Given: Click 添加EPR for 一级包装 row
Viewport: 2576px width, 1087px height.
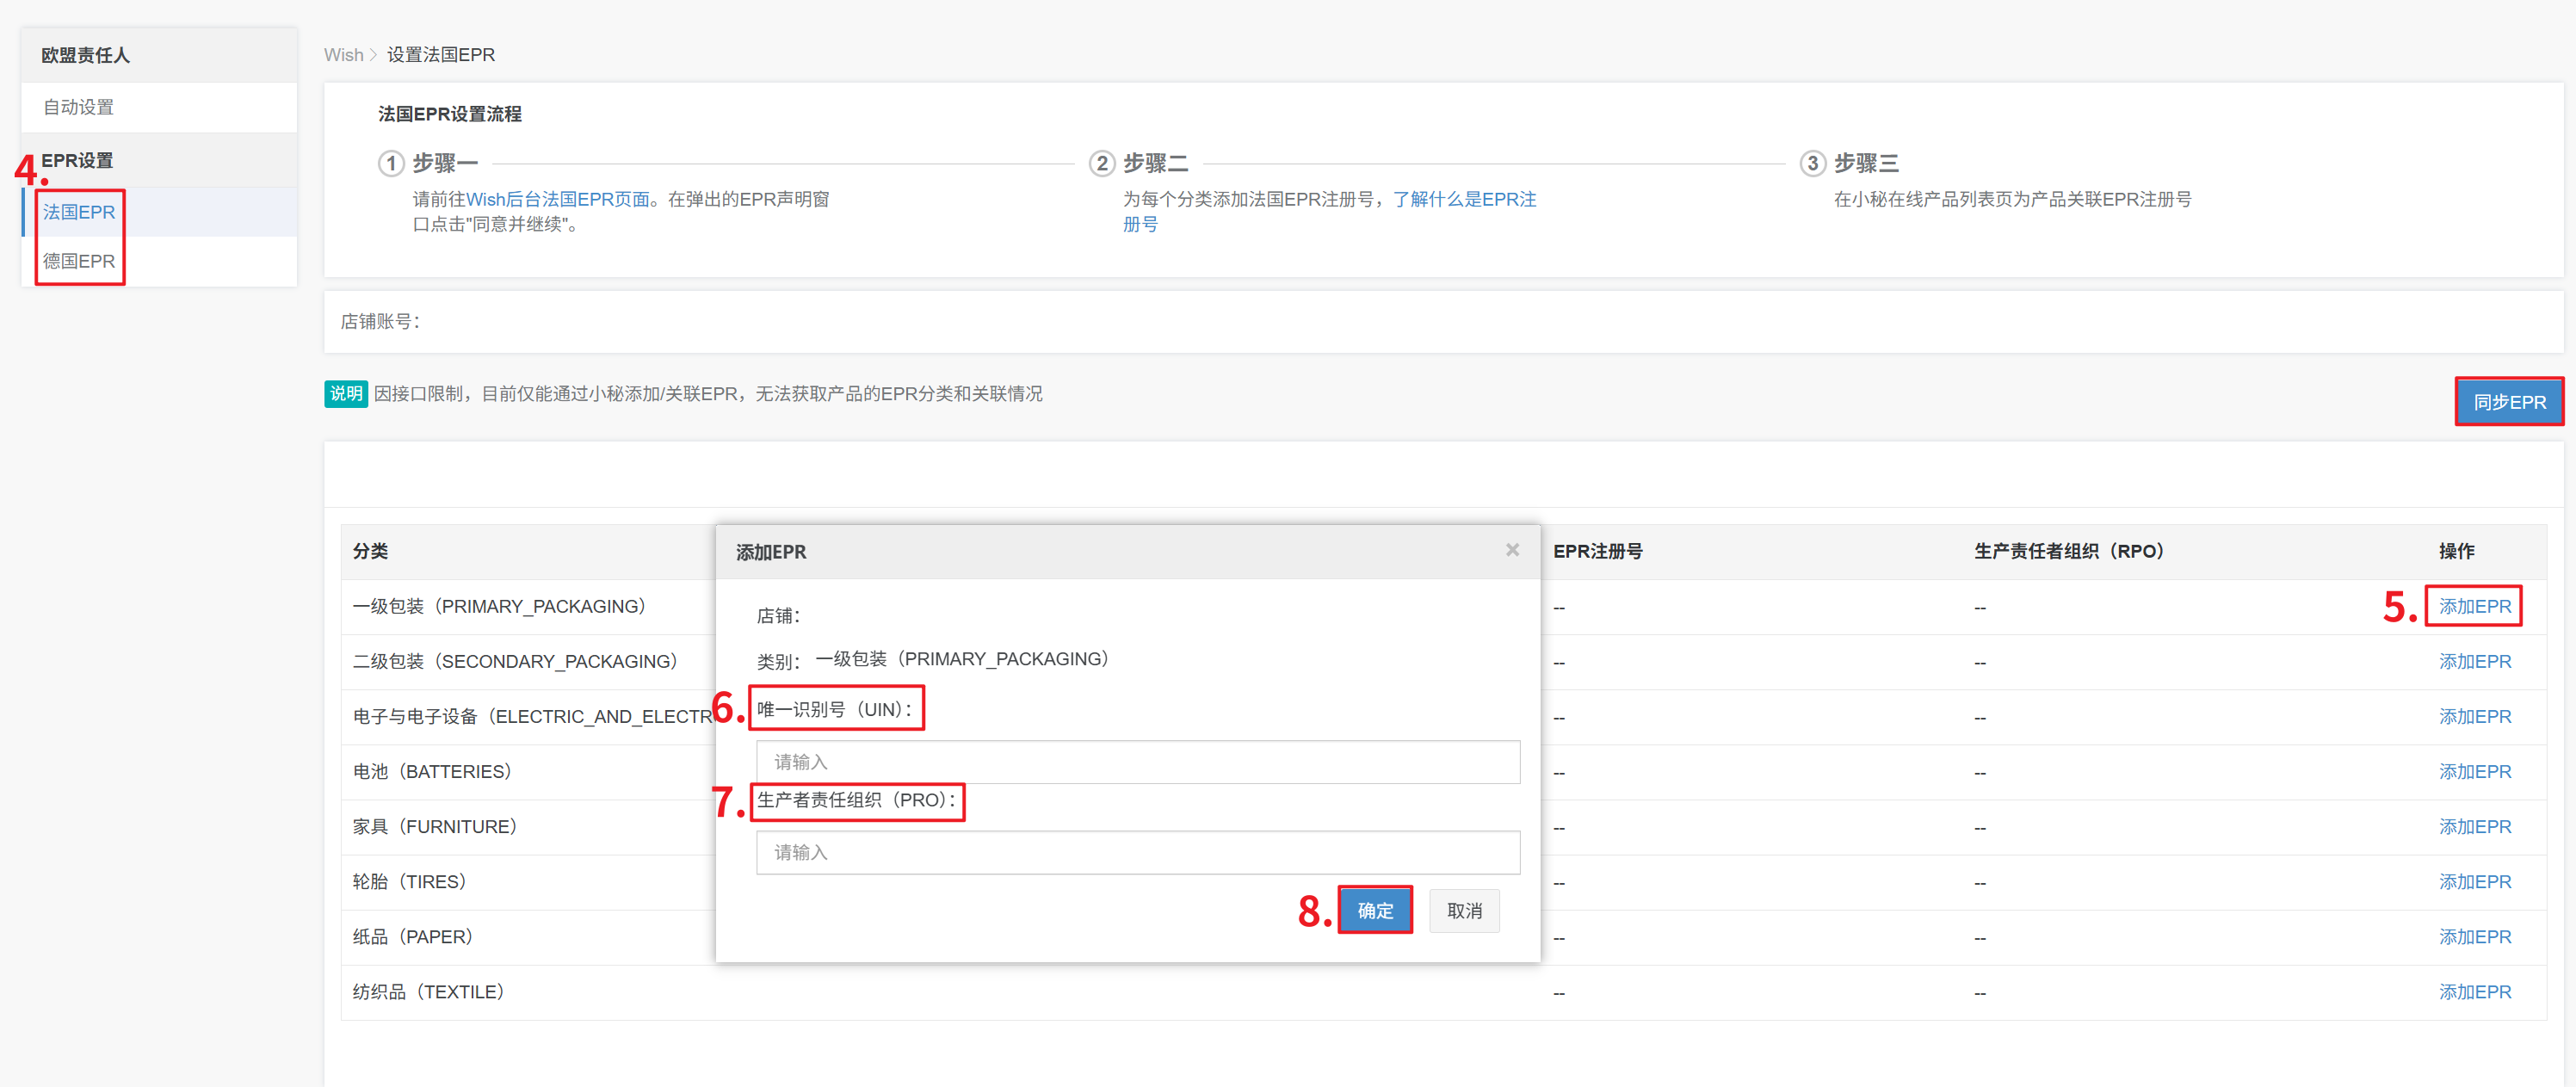Looking at the screenshot, I should (2474, 606).
